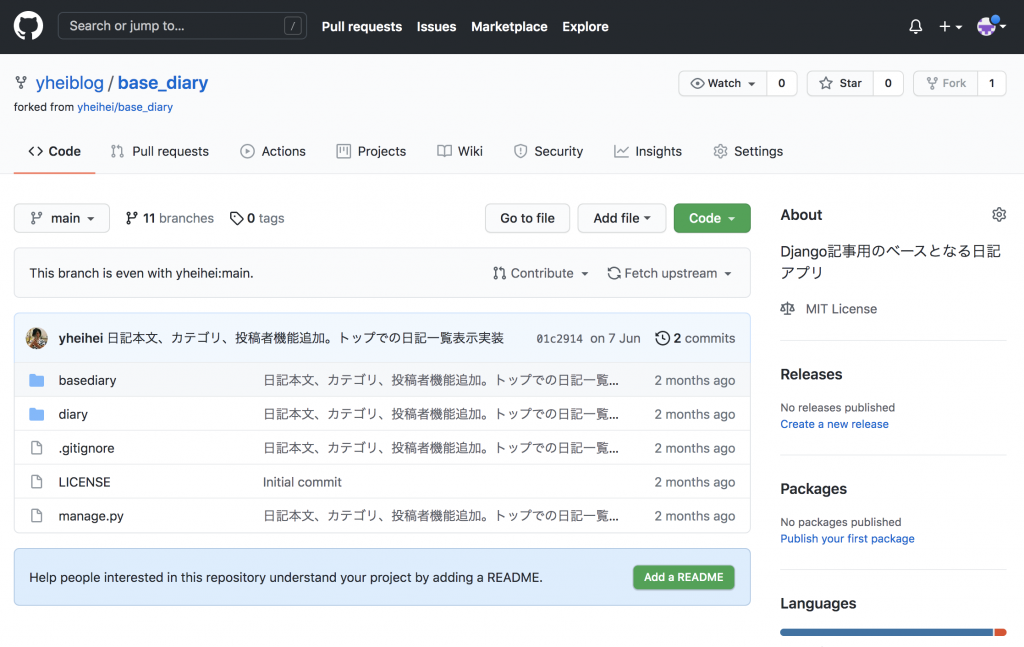Open About settings gear icon
The width and height of the screenshot is (1024, 647).
point(999,215)
